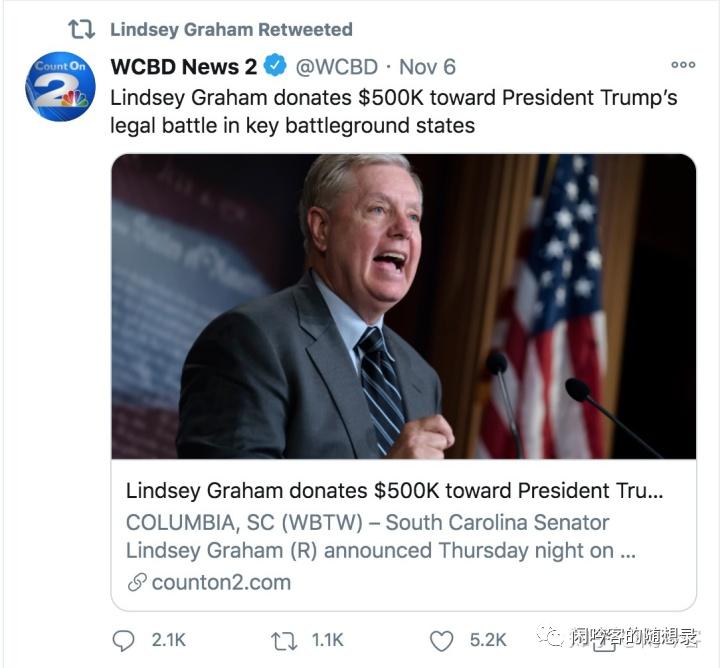The width and height of the screenshot is (720, 668).
Task: Click the 2.1K reply count
Action: click(x=168, y=640)
